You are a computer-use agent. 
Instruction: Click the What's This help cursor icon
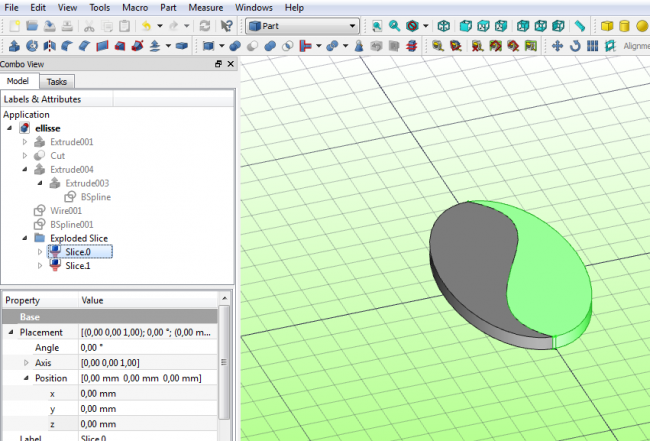click(227, 26)
